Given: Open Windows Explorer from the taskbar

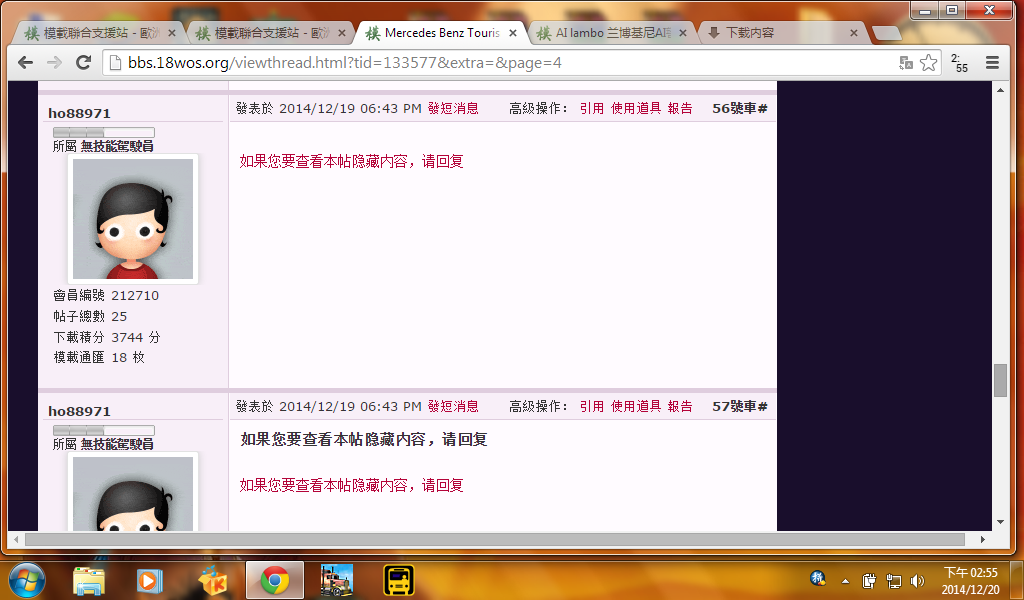Looking at the screenshot, I should point(89,580).
